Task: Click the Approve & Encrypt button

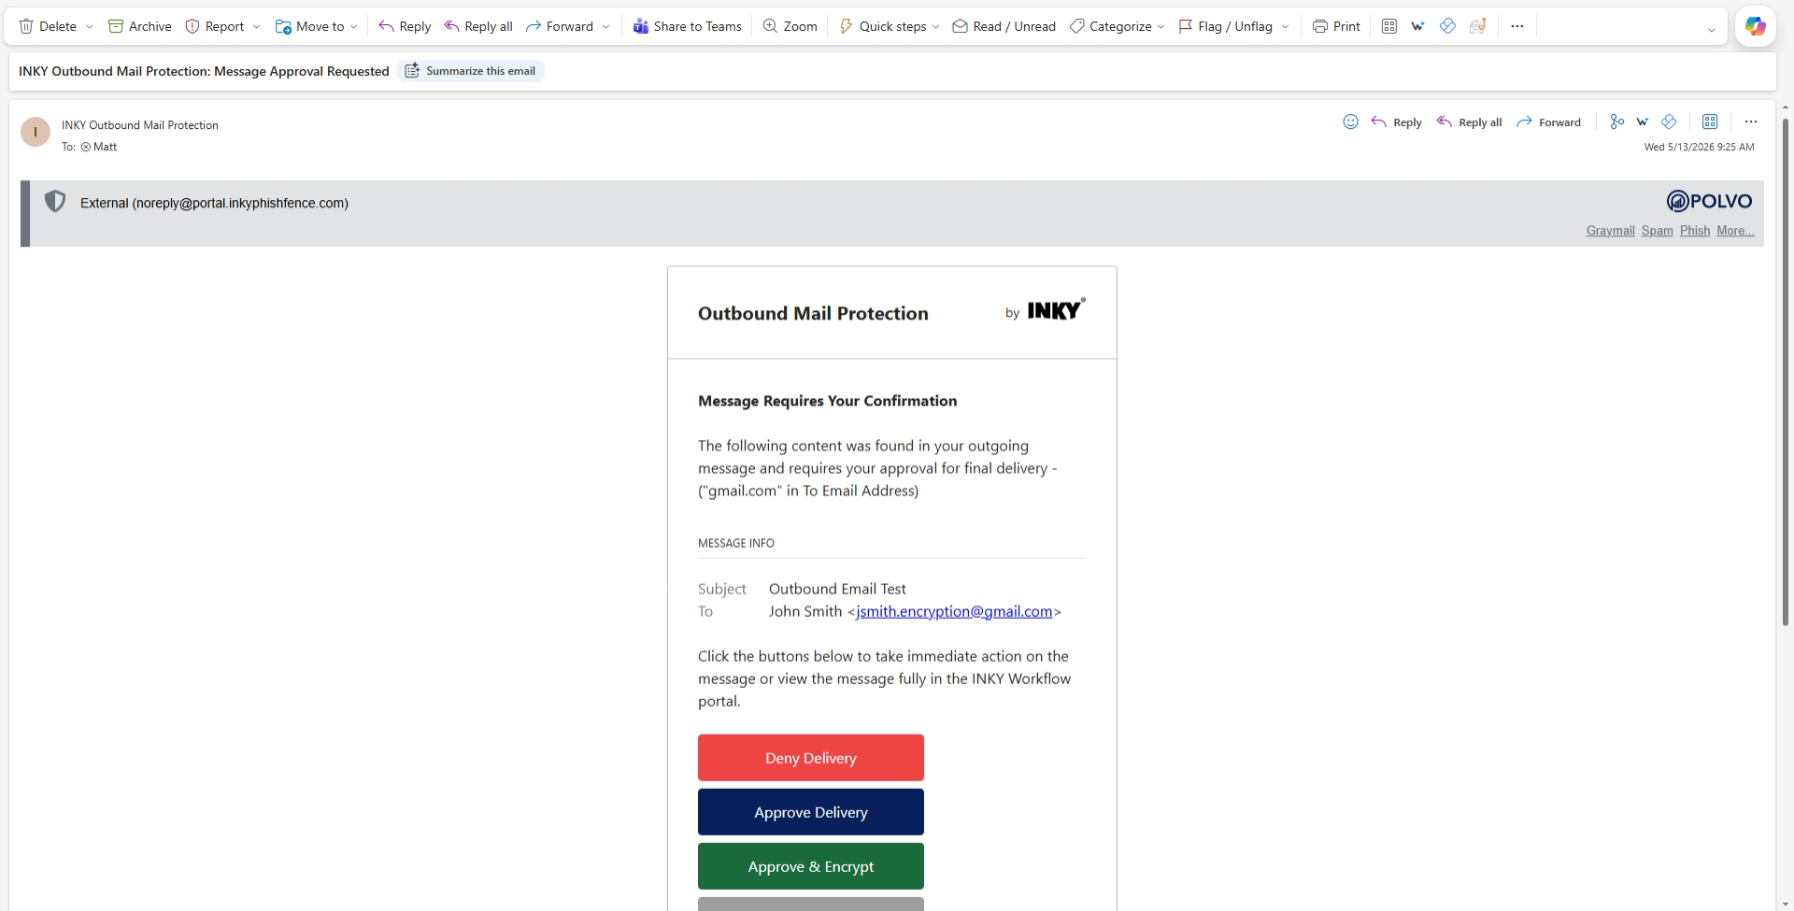Action: click(811, 866)
